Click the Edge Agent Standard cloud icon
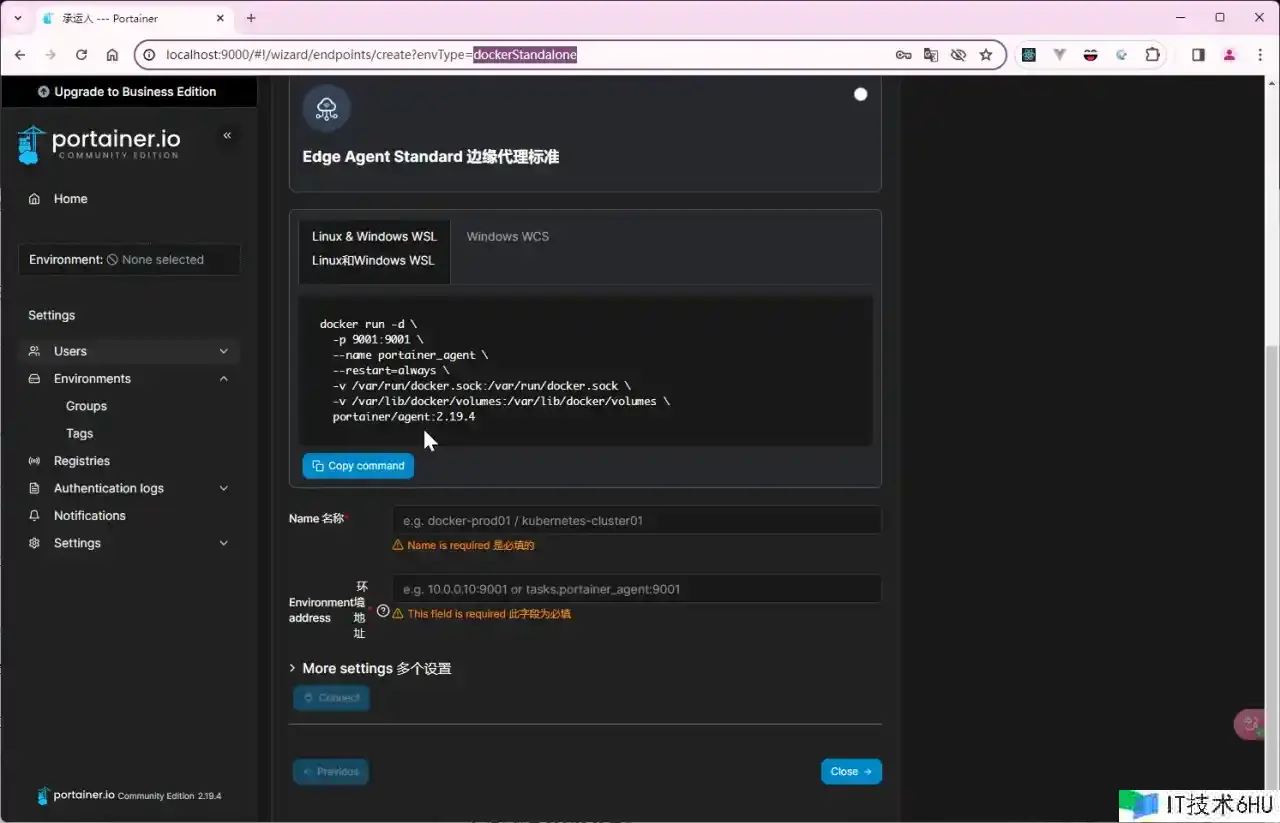This screenshot has height=823, width=1280. coord(326,108)
